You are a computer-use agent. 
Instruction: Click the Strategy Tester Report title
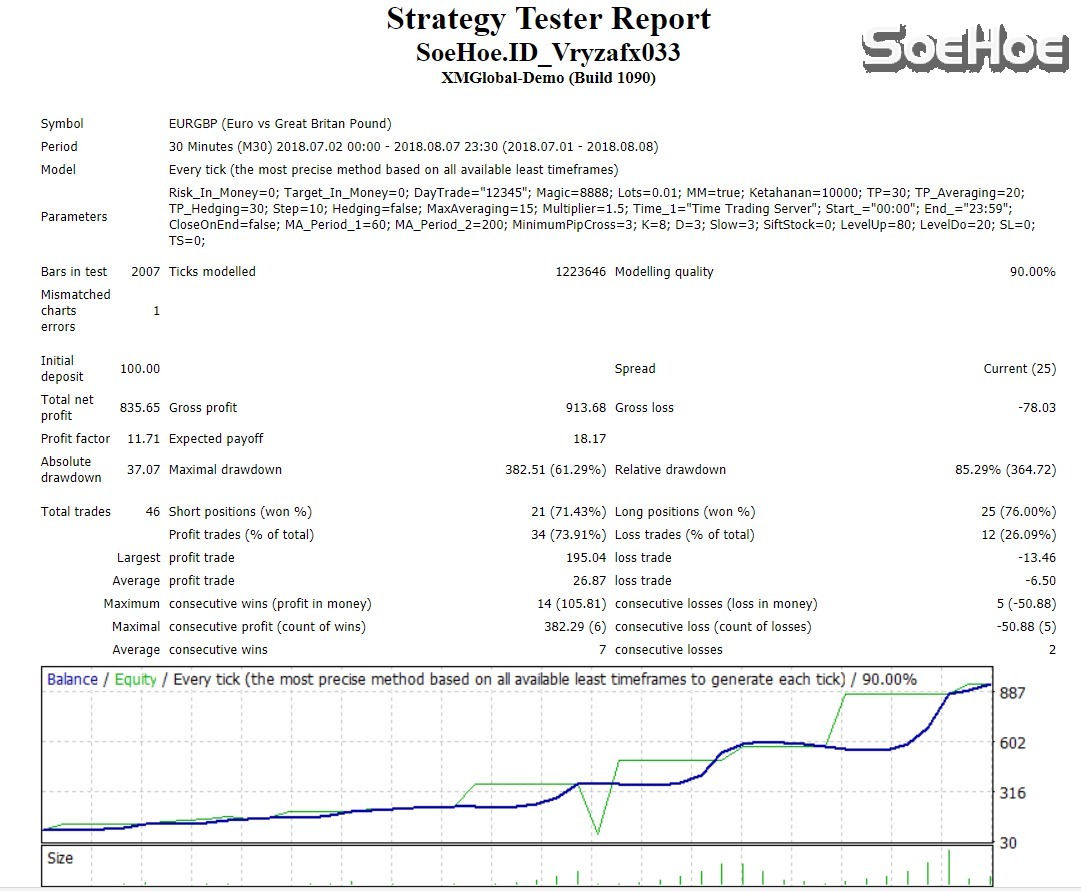pyautogui.click(x=548, y=19)
